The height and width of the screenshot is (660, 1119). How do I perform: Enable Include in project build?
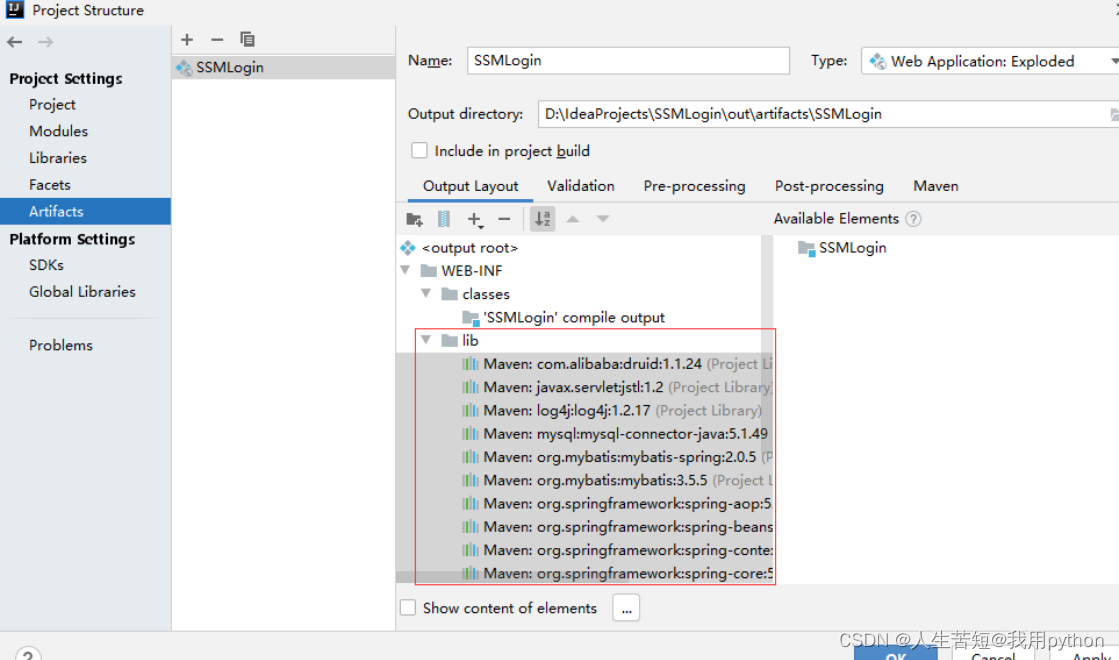pyautogui.click(x=419, y=151)
